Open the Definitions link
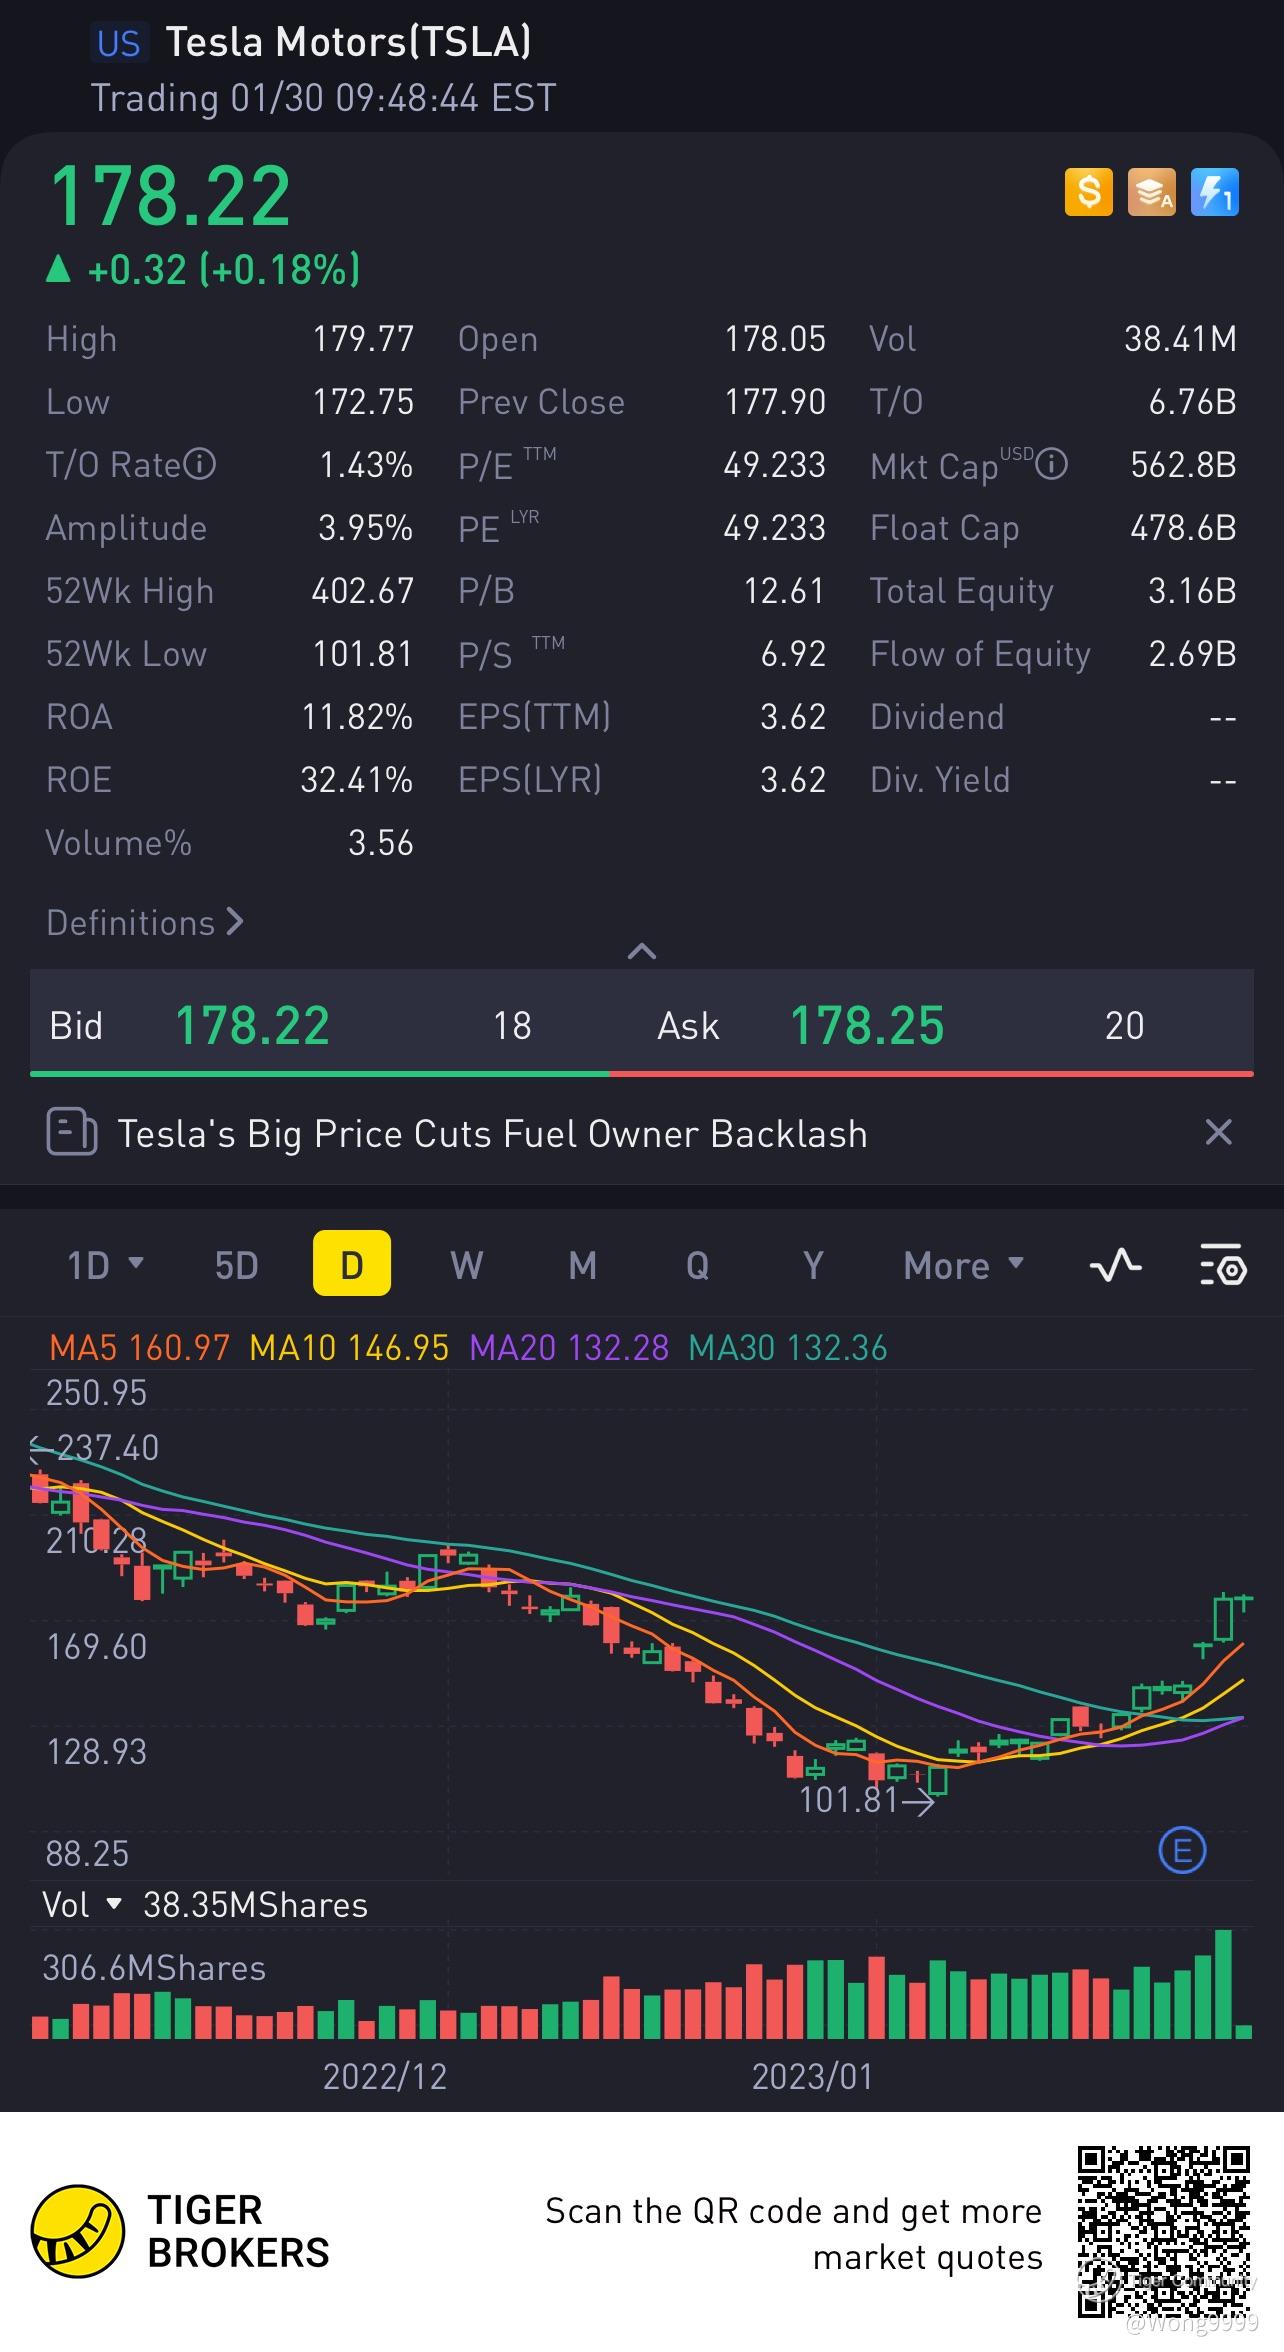Viewport: 1284px width, 2352px height. point(145,922)
